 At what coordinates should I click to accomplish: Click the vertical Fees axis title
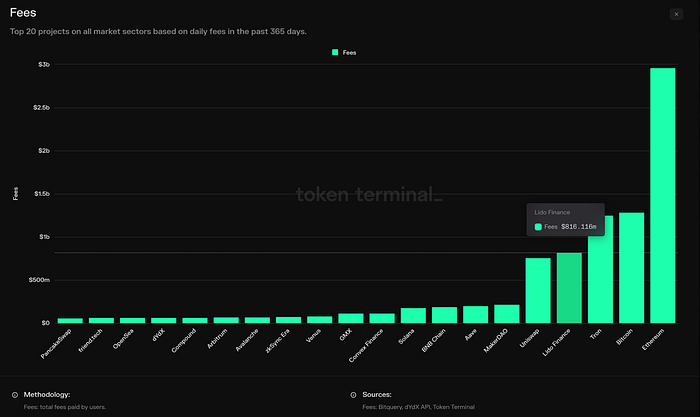coord(16,193)
